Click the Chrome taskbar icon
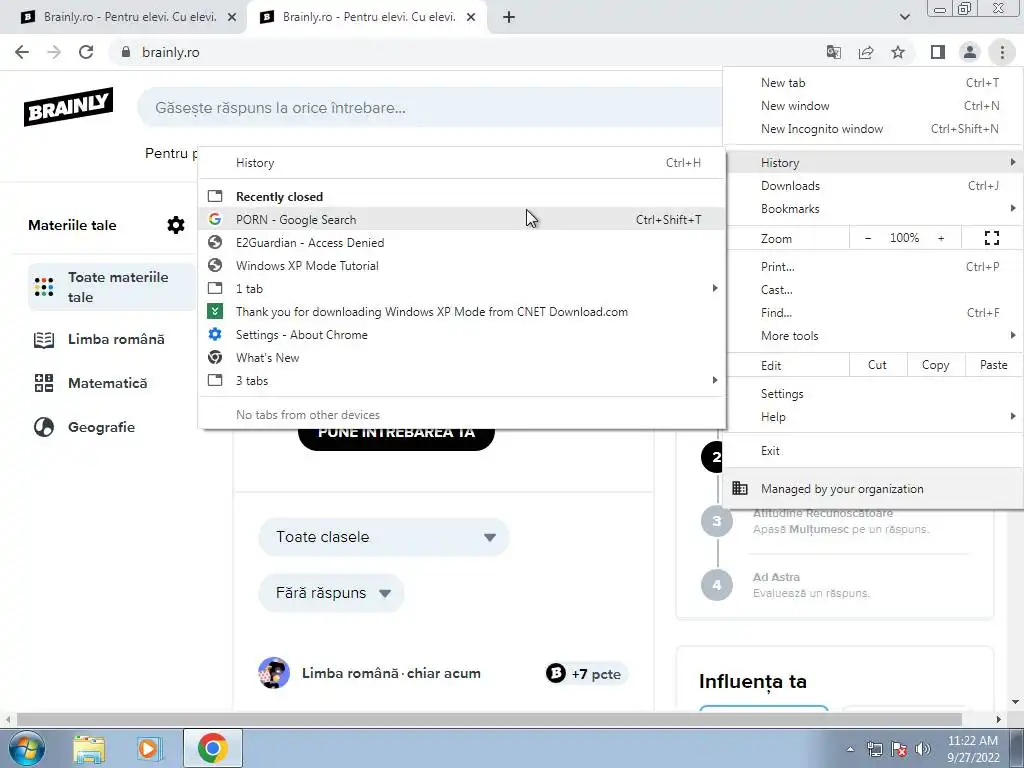 (212, 748)
